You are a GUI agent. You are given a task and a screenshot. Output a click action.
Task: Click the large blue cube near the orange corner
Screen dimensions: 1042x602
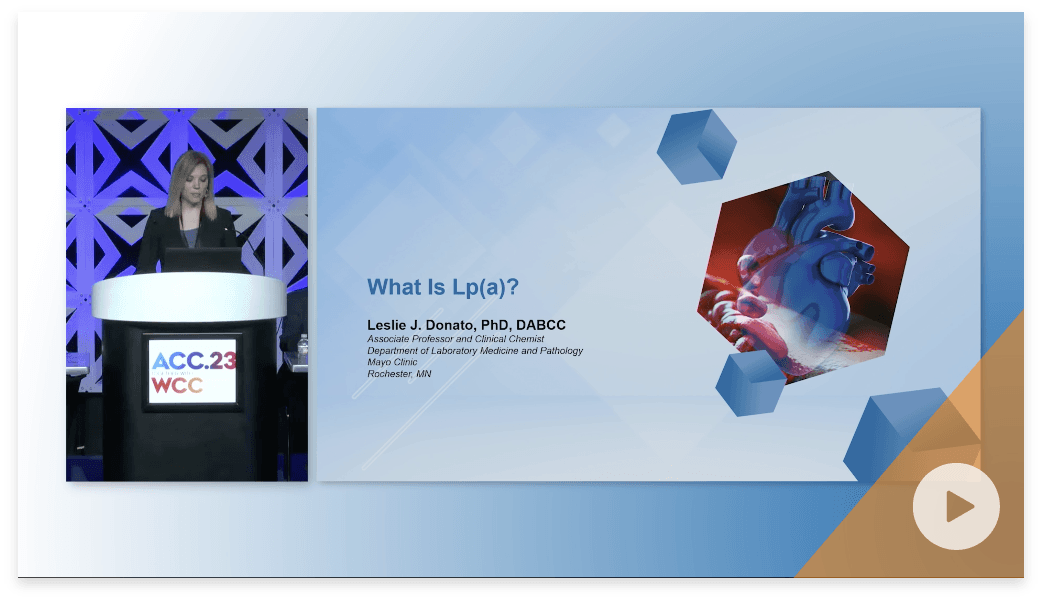pyautogui.click(x=893, y=435)
